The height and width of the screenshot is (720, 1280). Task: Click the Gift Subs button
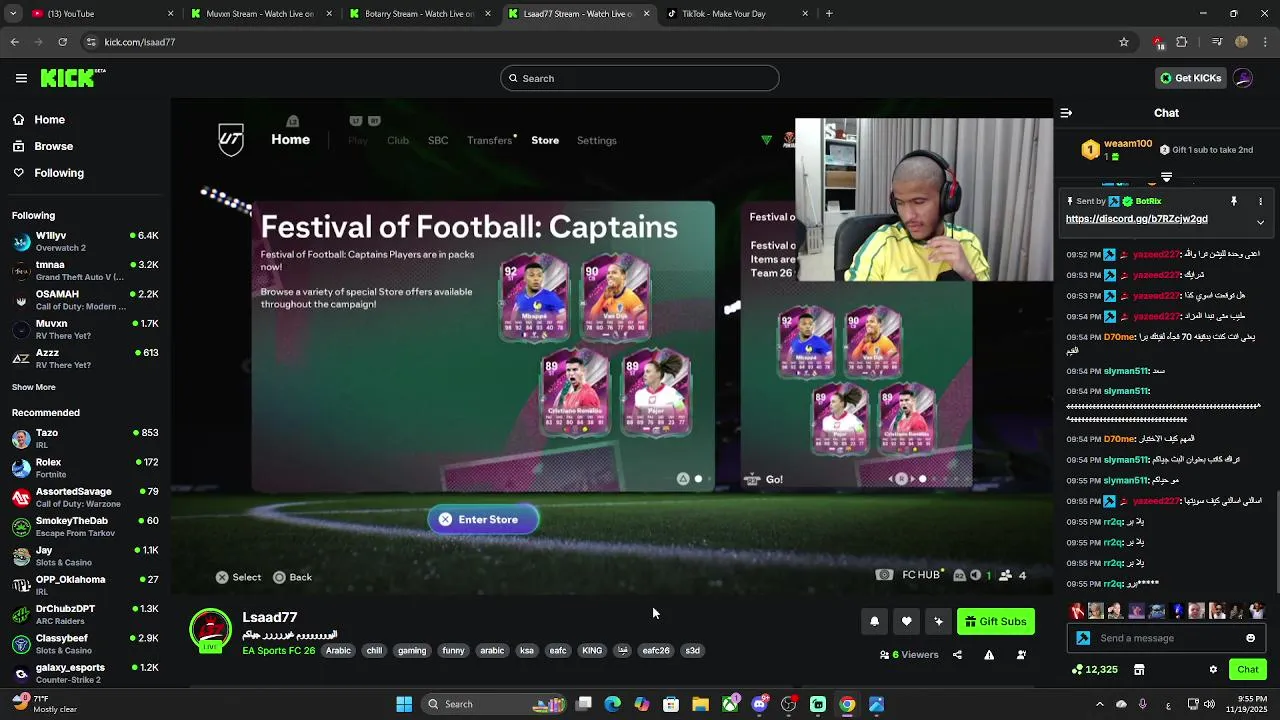coord(995,621)
